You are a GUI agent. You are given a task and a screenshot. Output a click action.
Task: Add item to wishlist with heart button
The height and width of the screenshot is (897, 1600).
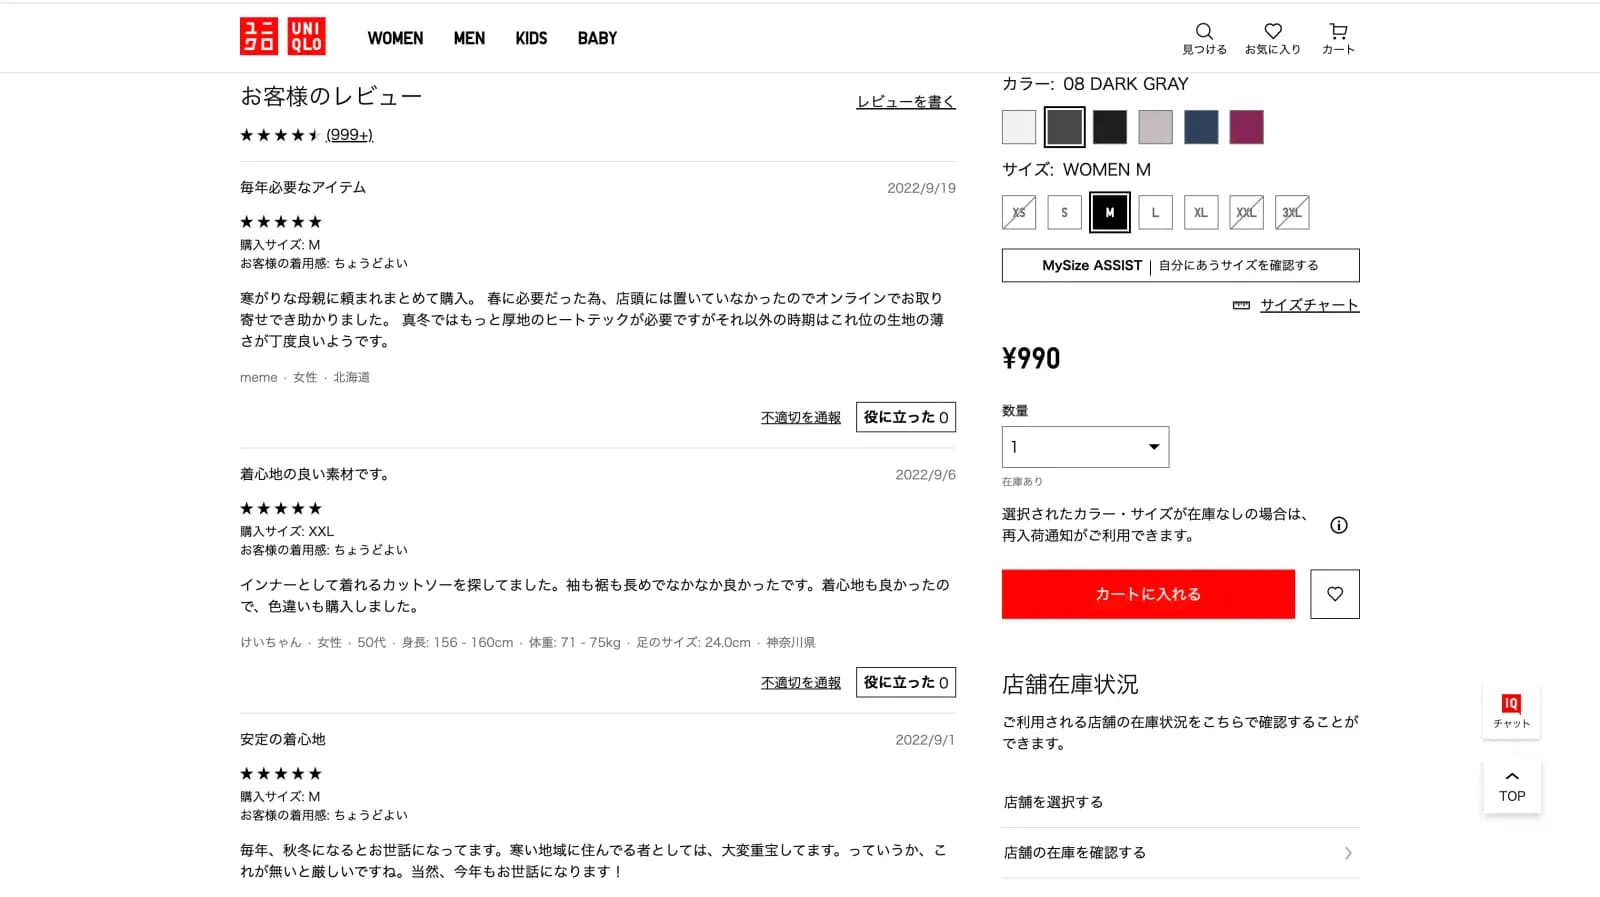[x=1334, y=594]
